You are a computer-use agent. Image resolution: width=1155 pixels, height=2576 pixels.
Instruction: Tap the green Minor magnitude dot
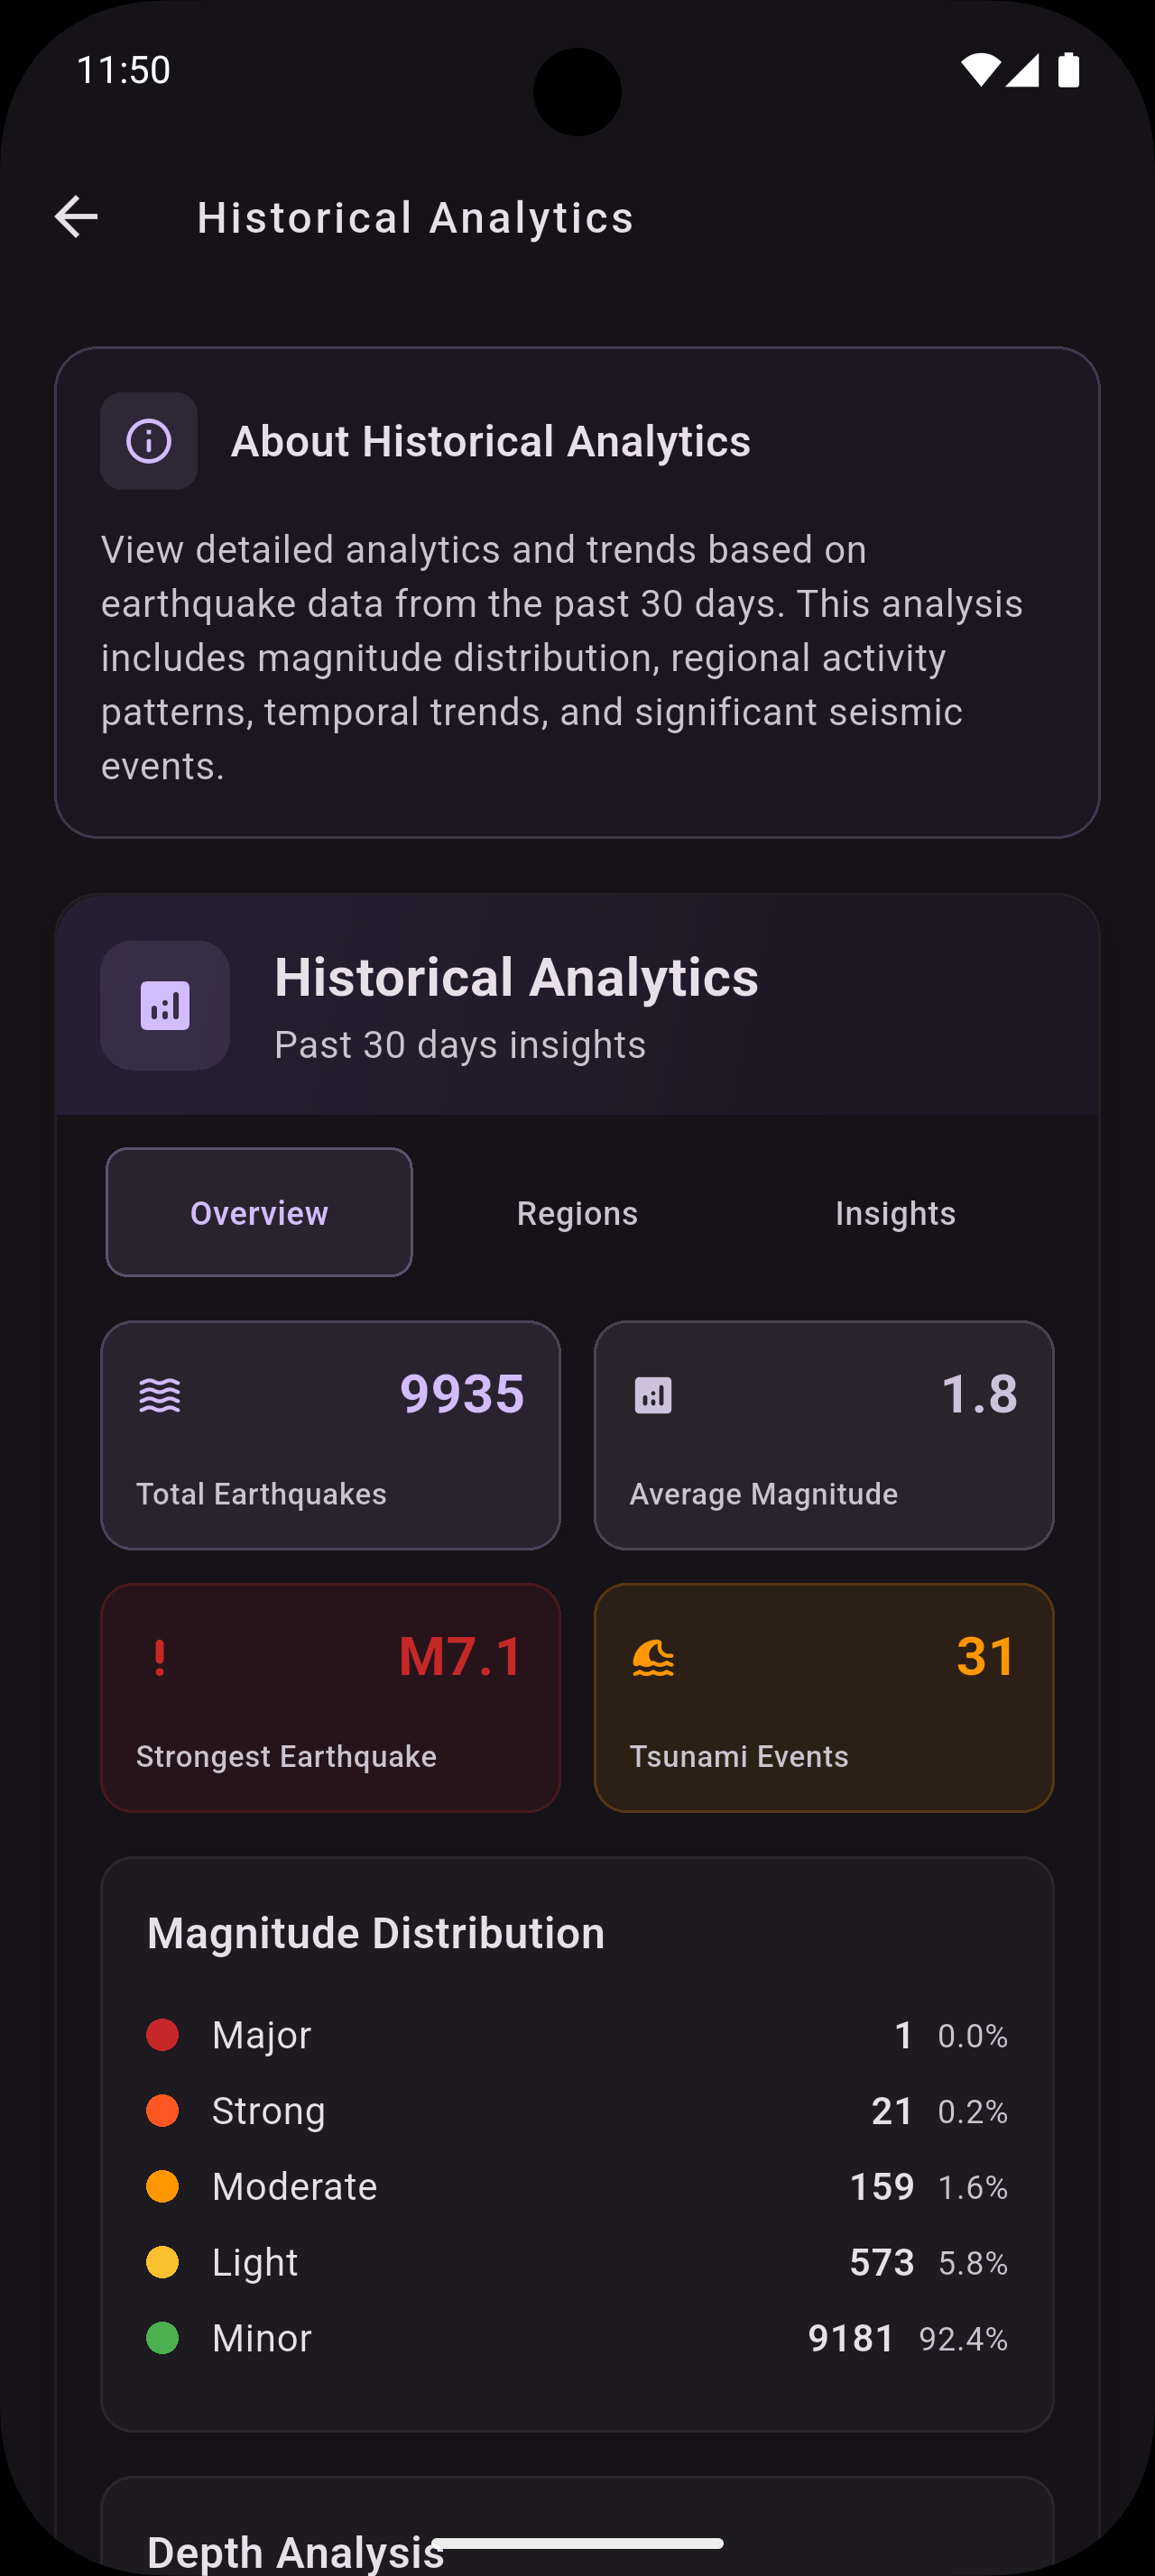pyautogui.click(x=163, y=2338)
